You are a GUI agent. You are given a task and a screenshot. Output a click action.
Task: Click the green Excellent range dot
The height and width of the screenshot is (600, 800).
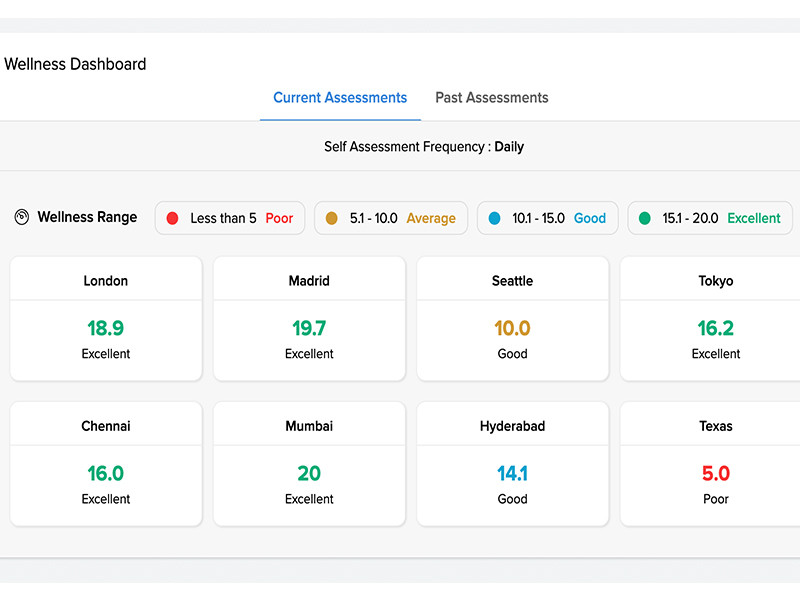[645, 218]
